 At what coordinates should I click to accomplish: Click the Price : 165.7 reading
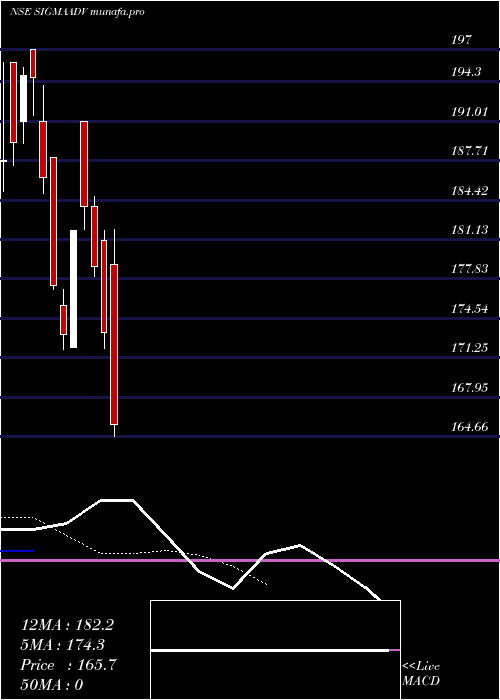[x=68, y=665]
